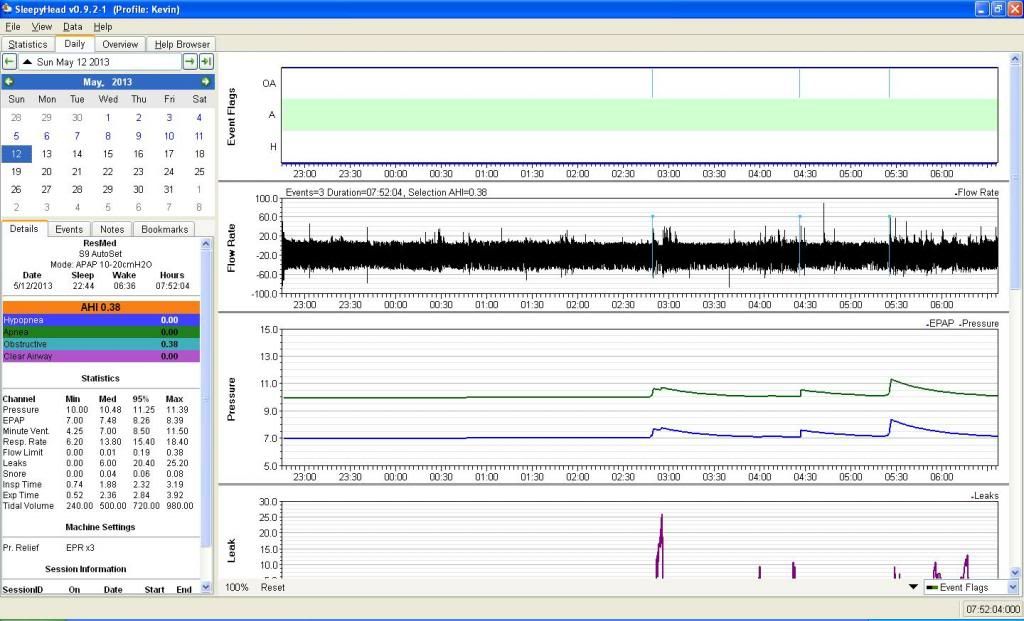The width and height of the screenshot is (1024, 621).
Task: Click the 'Resp. Rate' statistics row label
Action: coord(23,441)
